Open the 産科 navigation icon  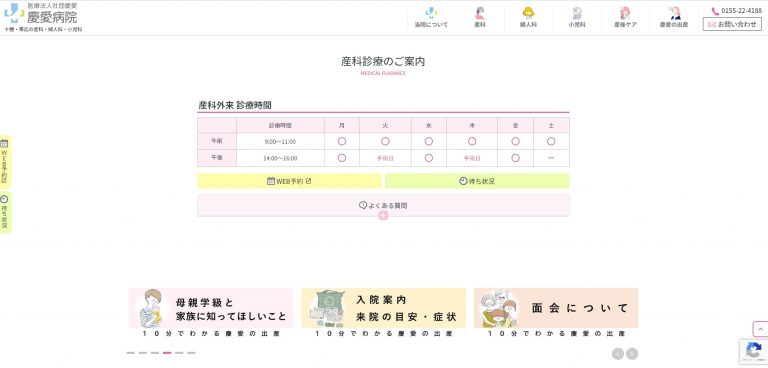(x=480, y=18)
